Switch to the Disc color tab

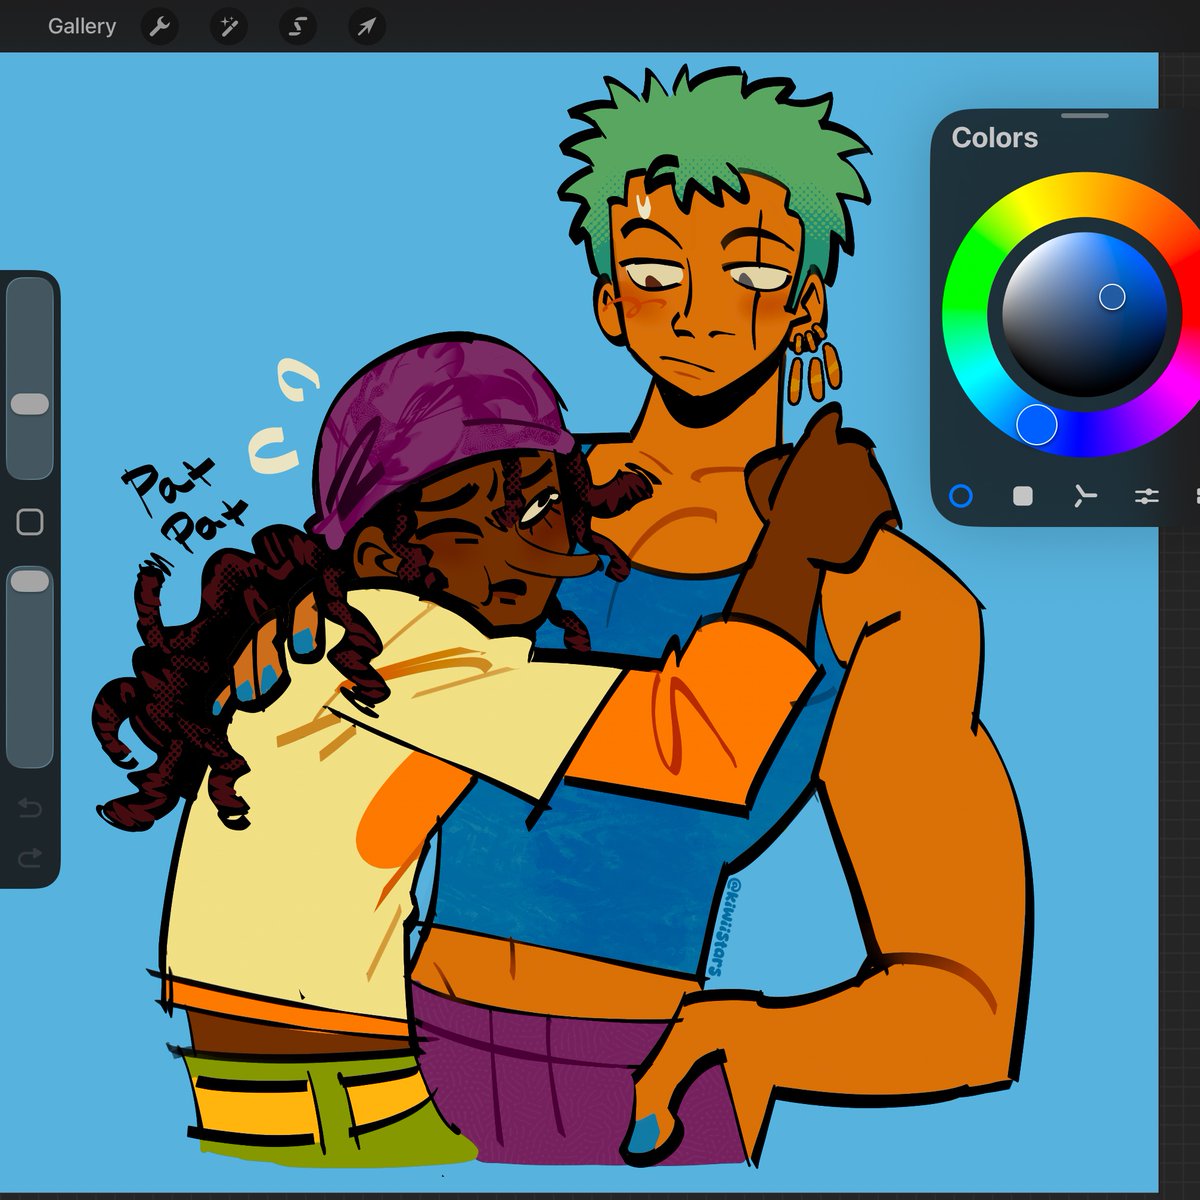(x=961, y=496)
